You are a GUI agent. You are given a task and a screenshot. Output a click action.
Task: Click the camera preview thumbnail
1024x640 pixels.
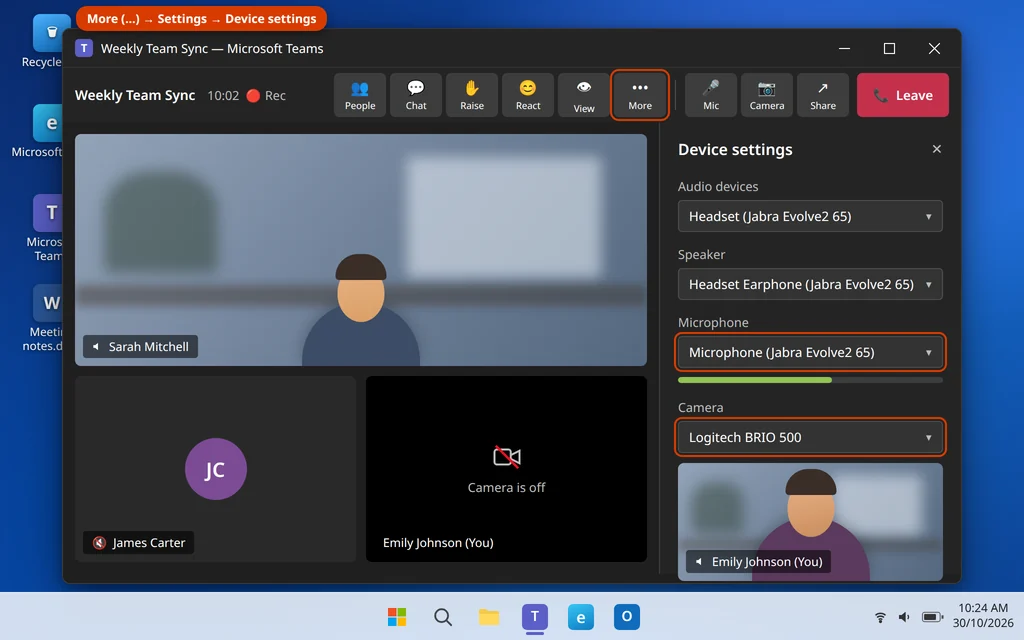pyautogui.click(x=810, y=522)
